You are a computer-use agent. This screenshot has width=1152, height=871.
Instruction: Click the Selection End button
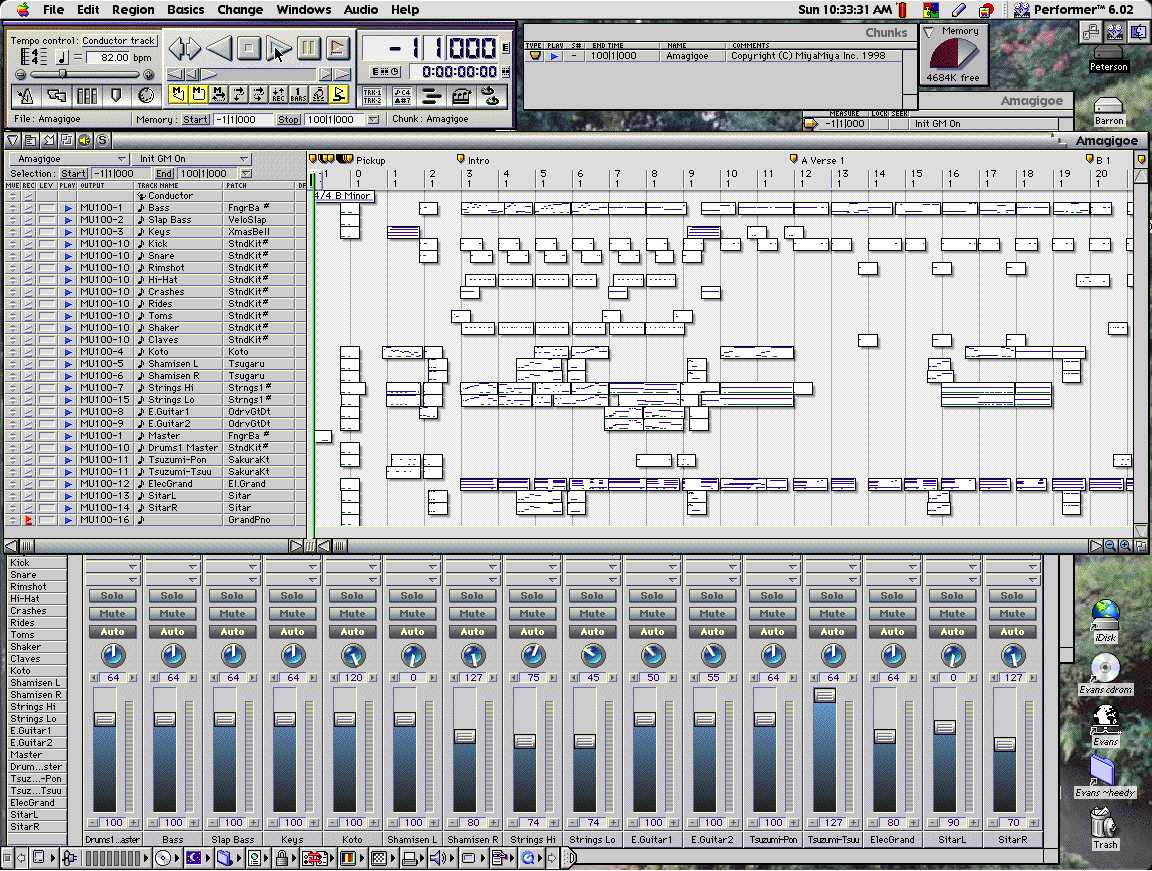164,174
